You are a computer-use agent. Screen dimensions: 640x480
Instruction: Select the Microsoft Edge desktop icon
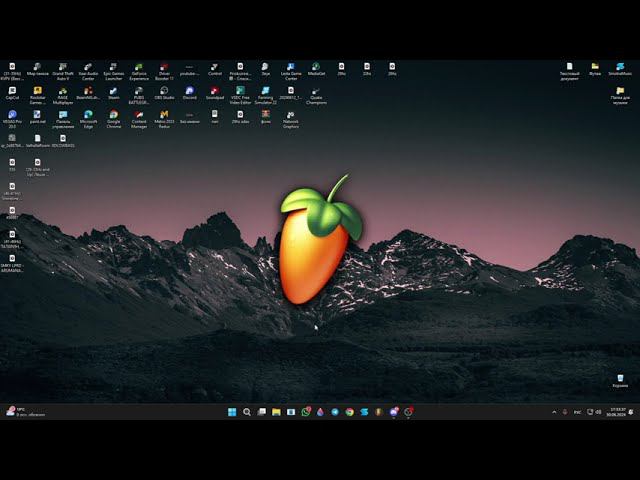(88, 119)
